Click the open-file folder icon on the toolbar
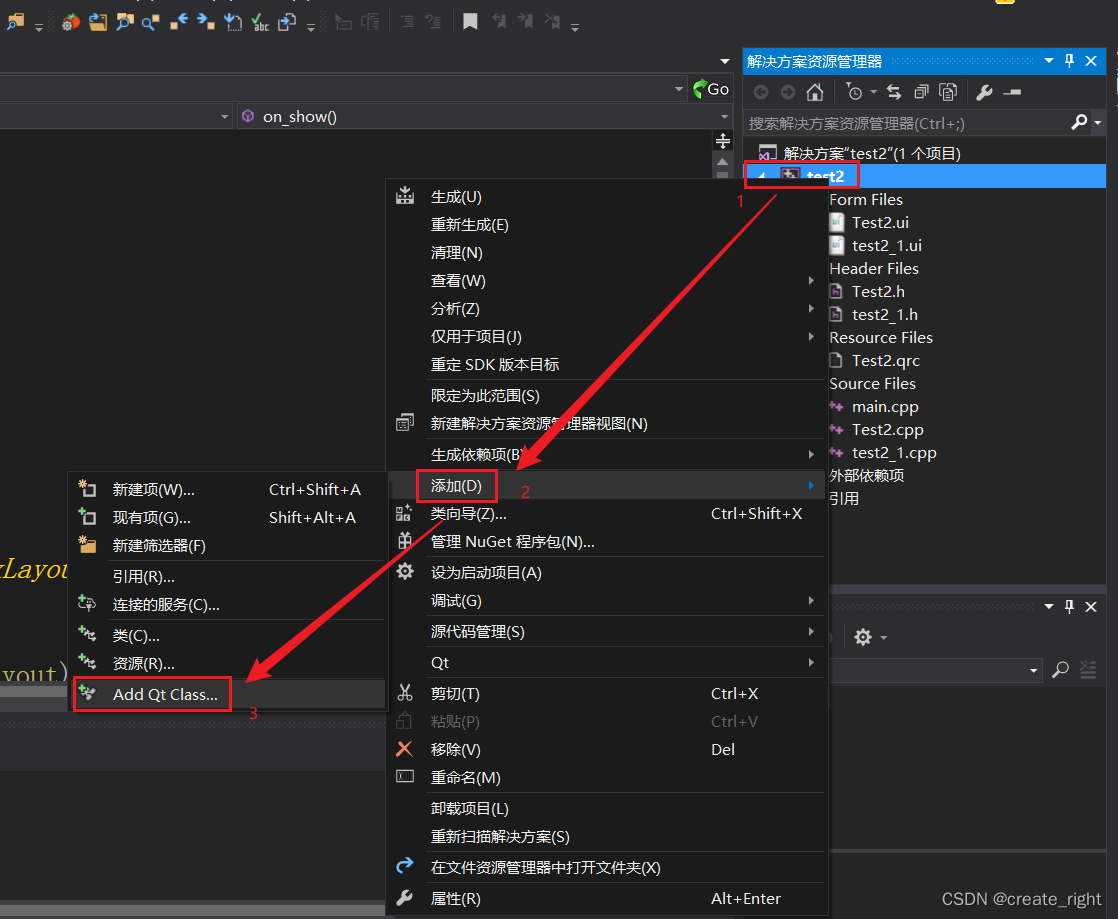Screen dimensions: 1118x919 click(x=97, y=21)
